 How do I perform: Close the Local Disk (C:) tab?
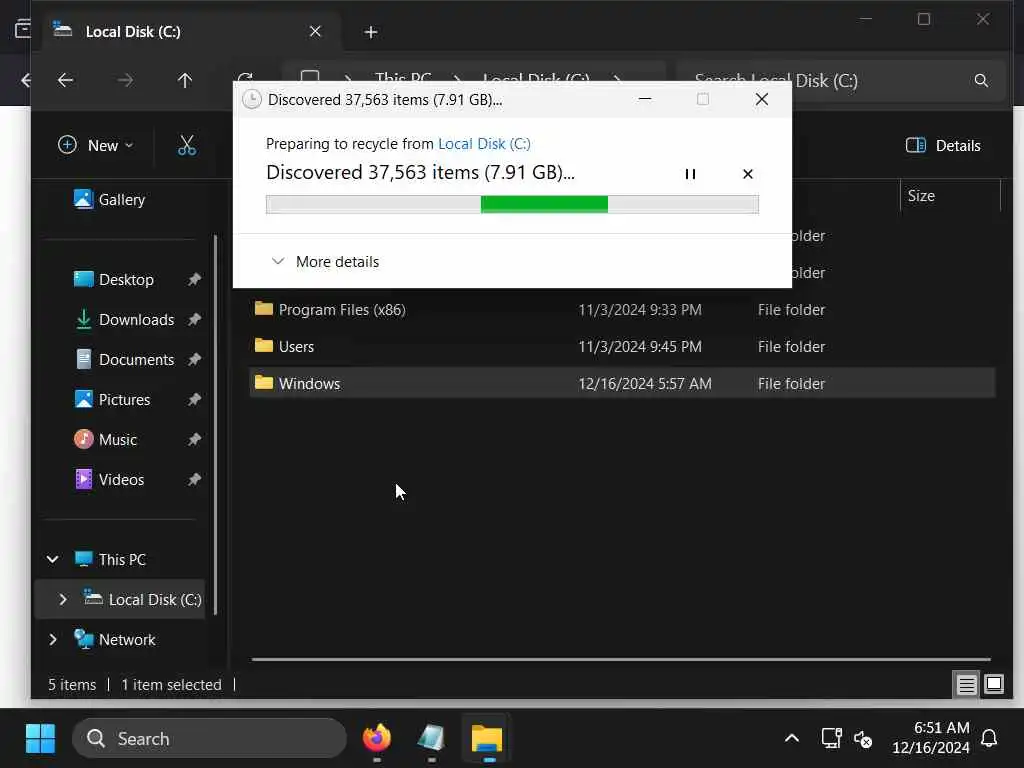[315, 31]
